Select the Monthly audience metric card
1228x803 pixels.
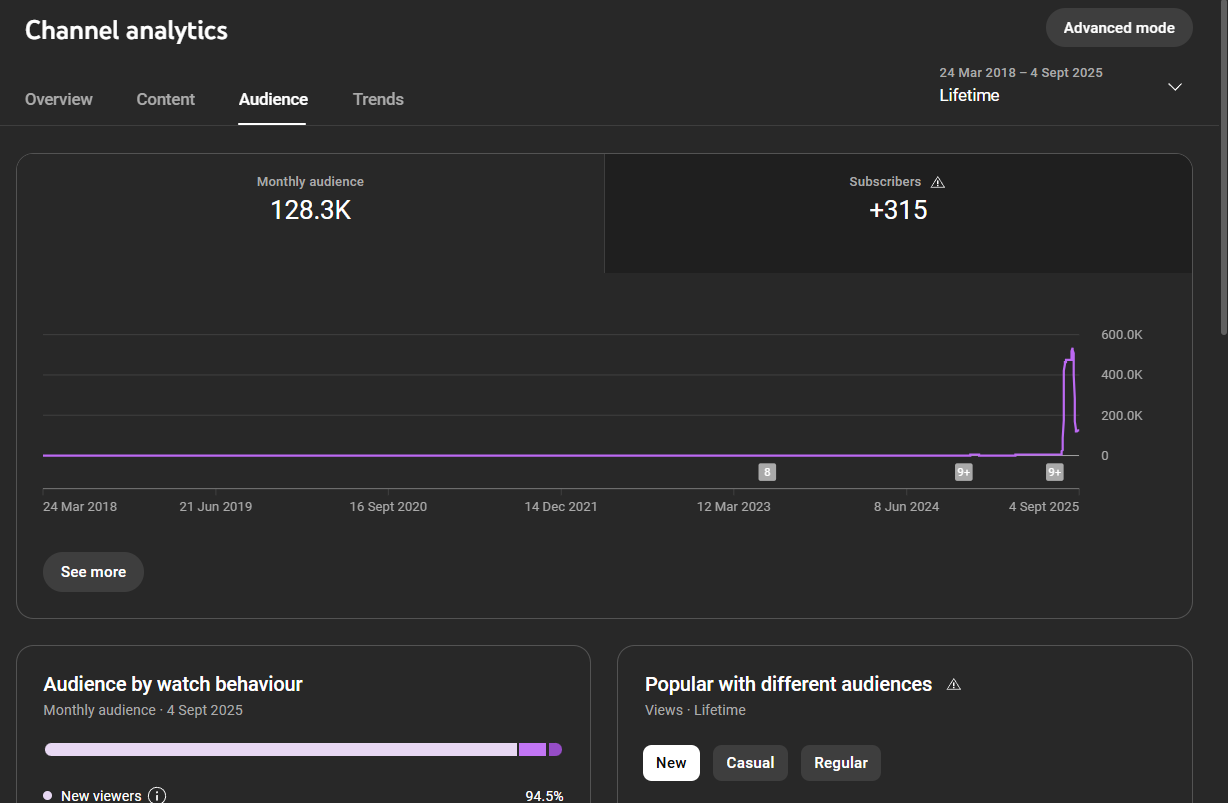coord(310,214)
